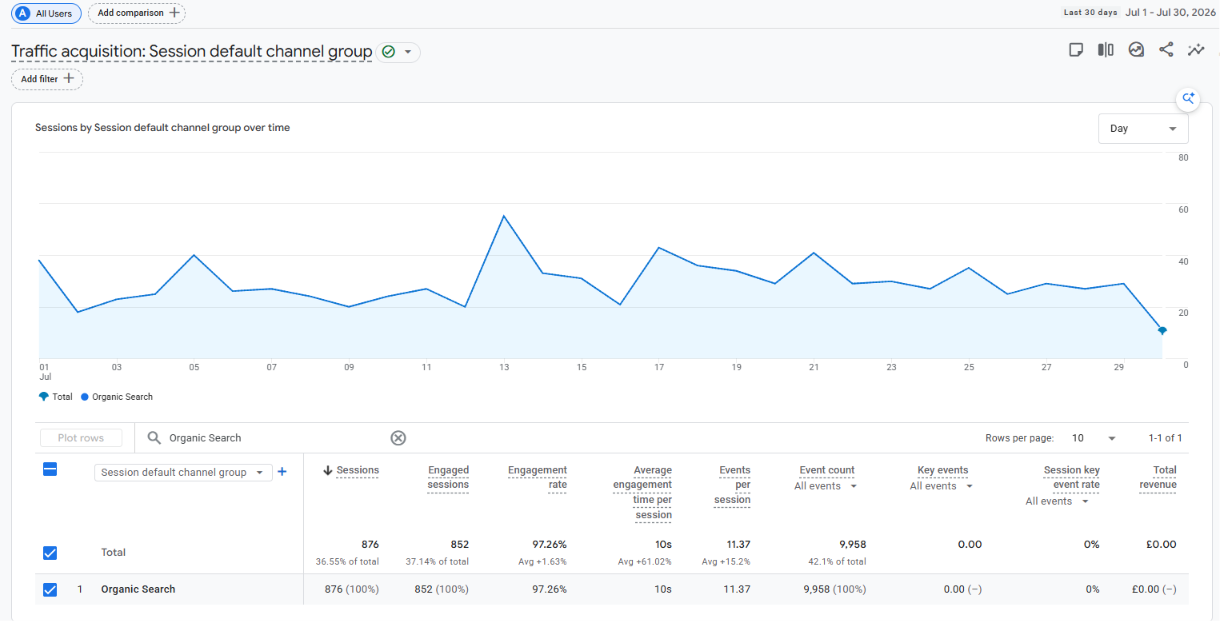Open Event count All events dropdown

(x=826, y=486)
